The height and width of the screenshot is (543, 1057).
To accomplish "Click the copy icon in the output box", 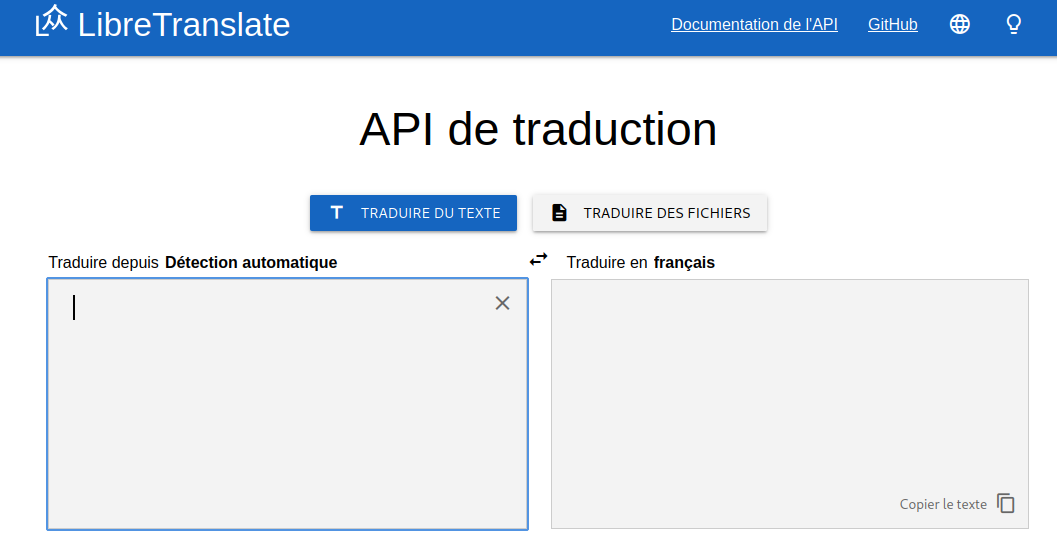I will (1006, 504).
